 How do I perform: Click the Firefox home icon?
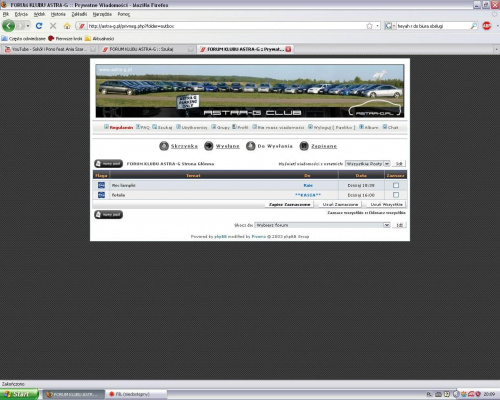click(67, 26)
